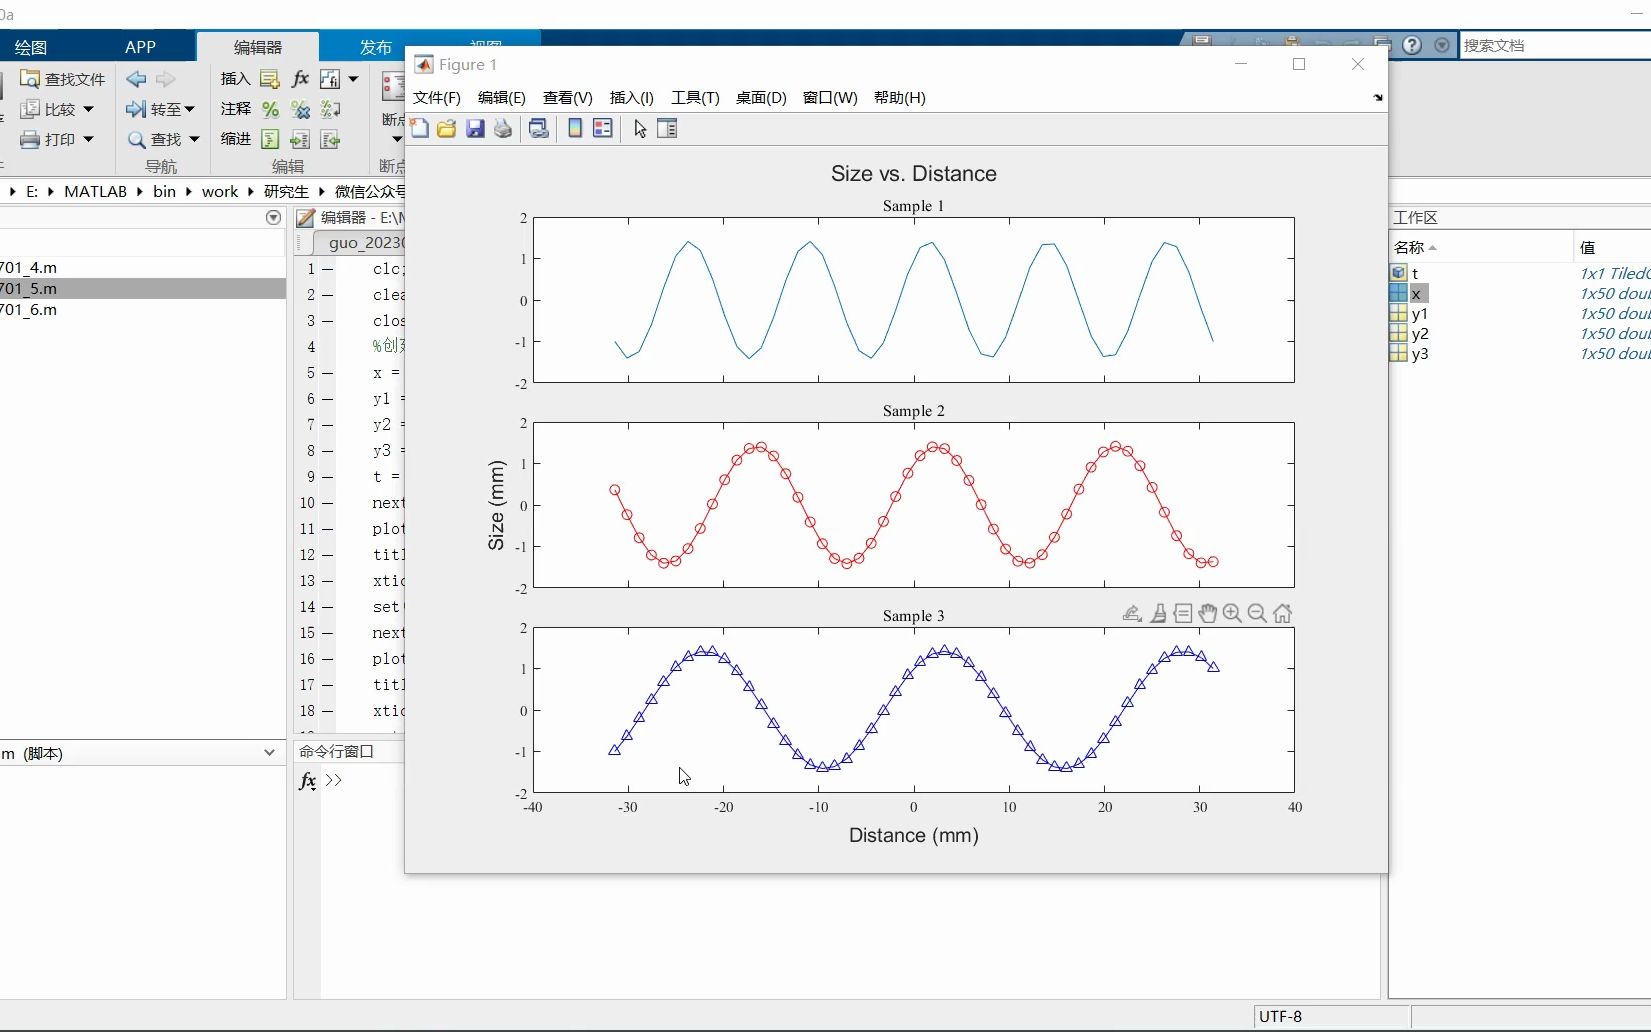Screen dimensions: 1651x1032
Task: Toggle the Edit Plot arrow tool
Action: pyautogui.click(x=640, y=128)
